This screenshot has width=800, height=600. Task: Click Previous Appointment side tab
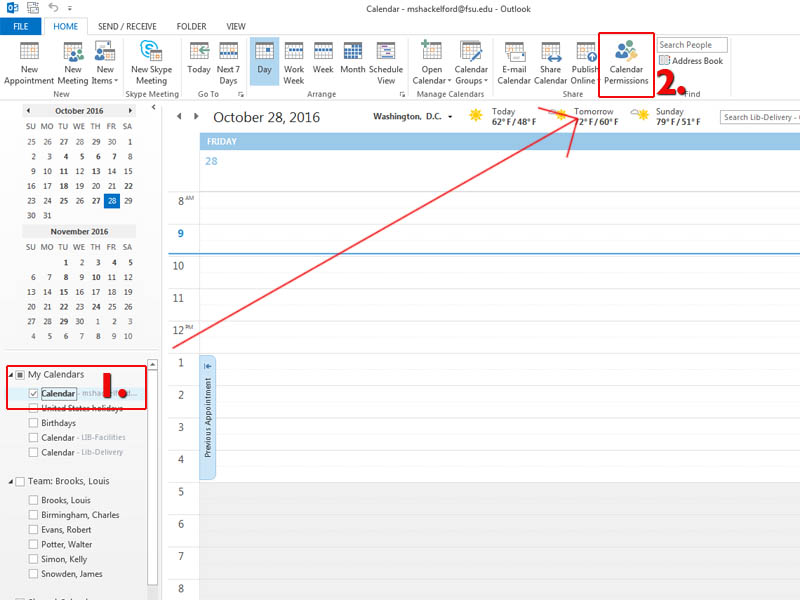pyautogui.click(x=208, y=417)
